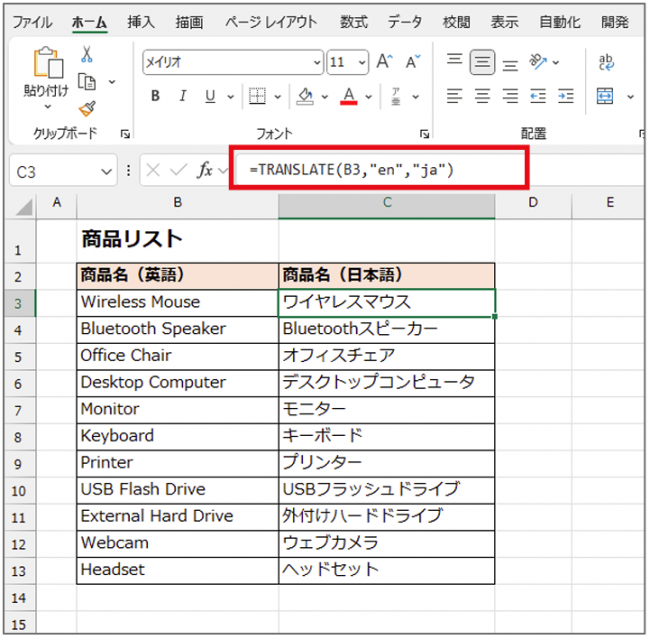The height and width of the screenshot is (640, 650).
Task: Click Merge and Center icon
Action: pos(605,96)
